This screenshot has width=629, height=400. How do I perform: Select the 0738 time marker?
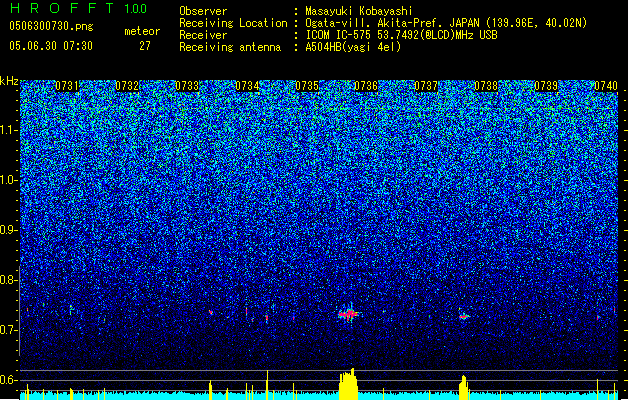(486, 86)
